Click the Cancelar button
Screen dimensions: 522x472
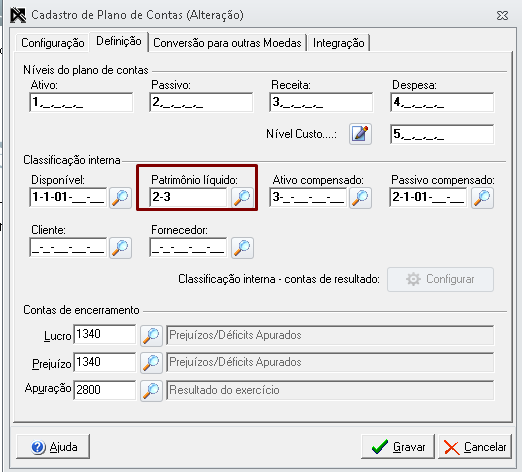click(475, 447)
